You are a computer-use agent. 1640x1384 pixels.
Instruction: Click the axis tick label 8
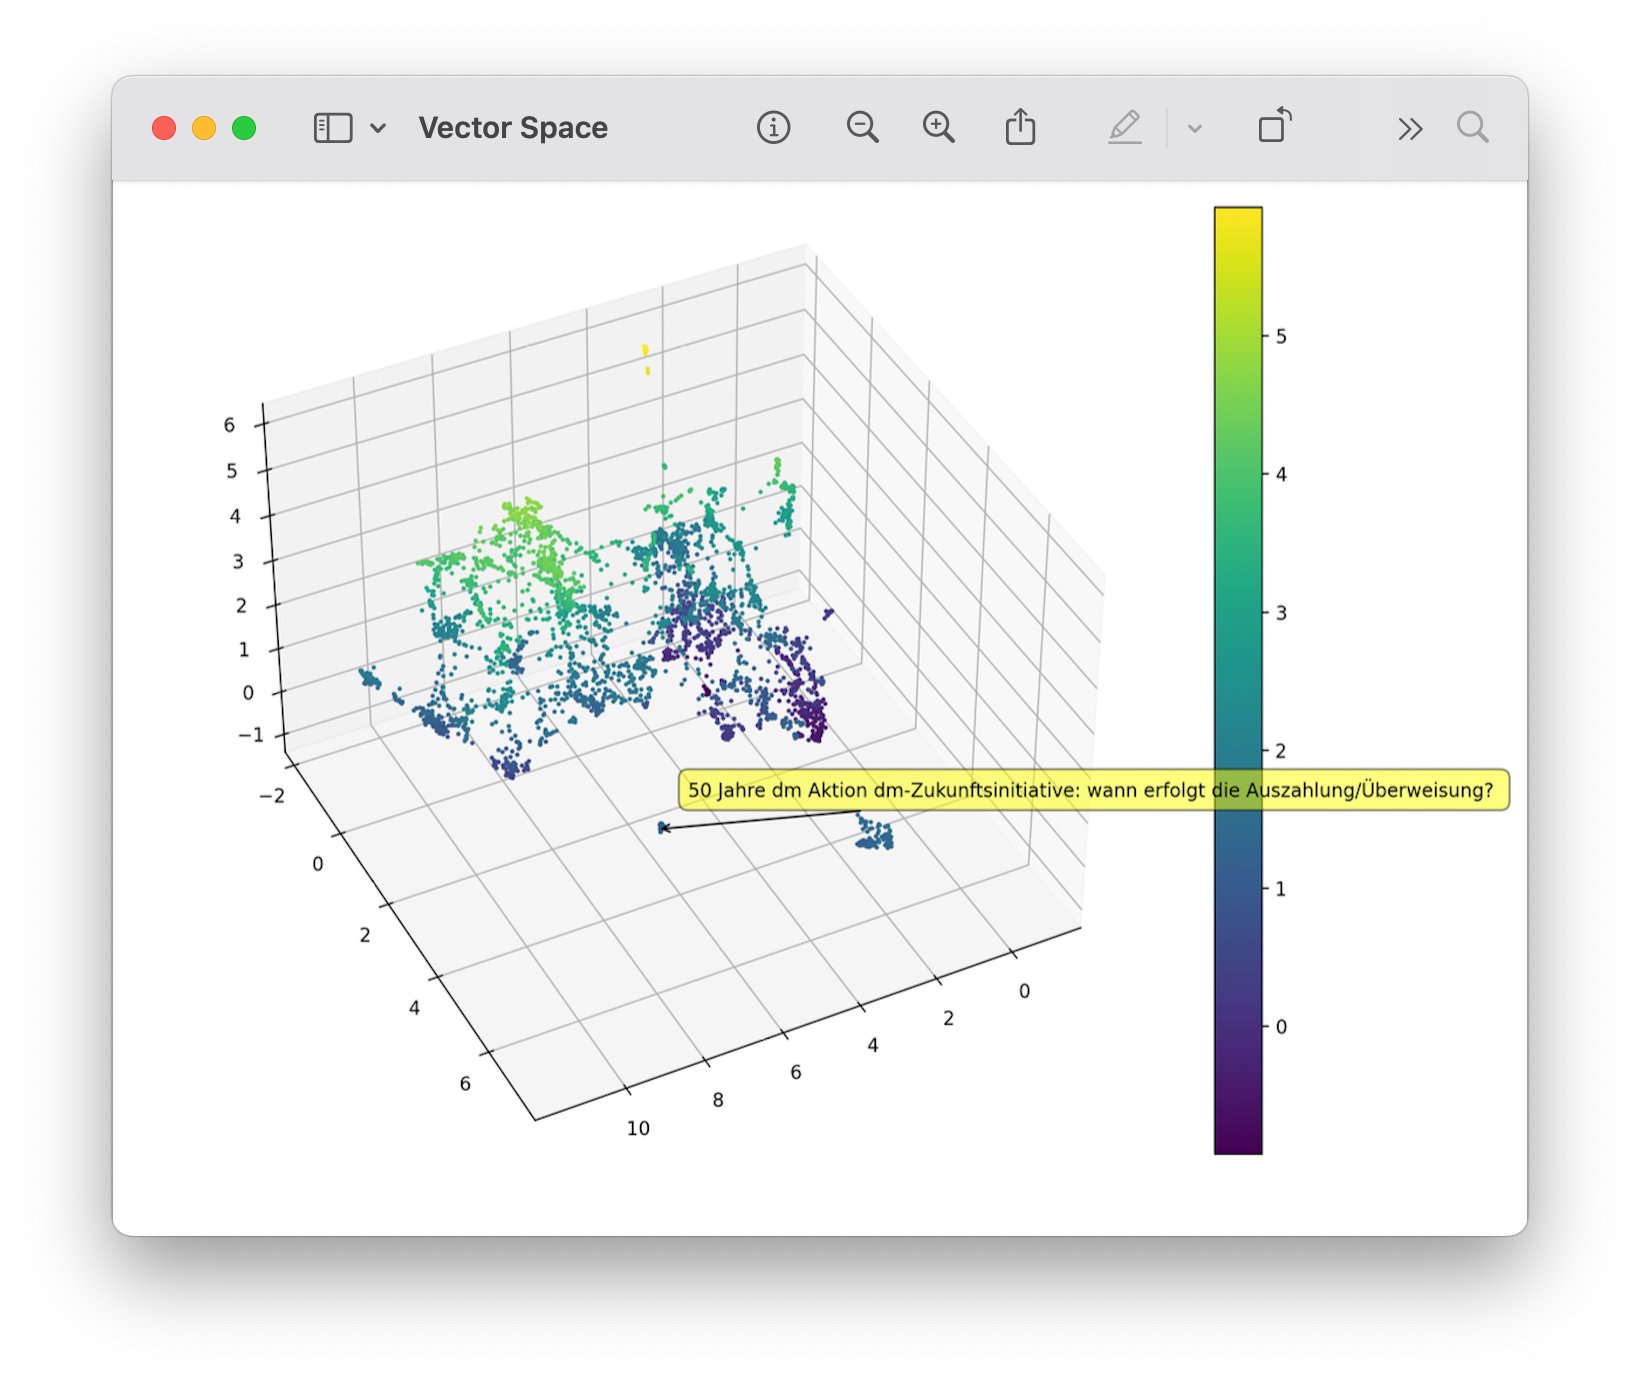tap(718, 1100)
